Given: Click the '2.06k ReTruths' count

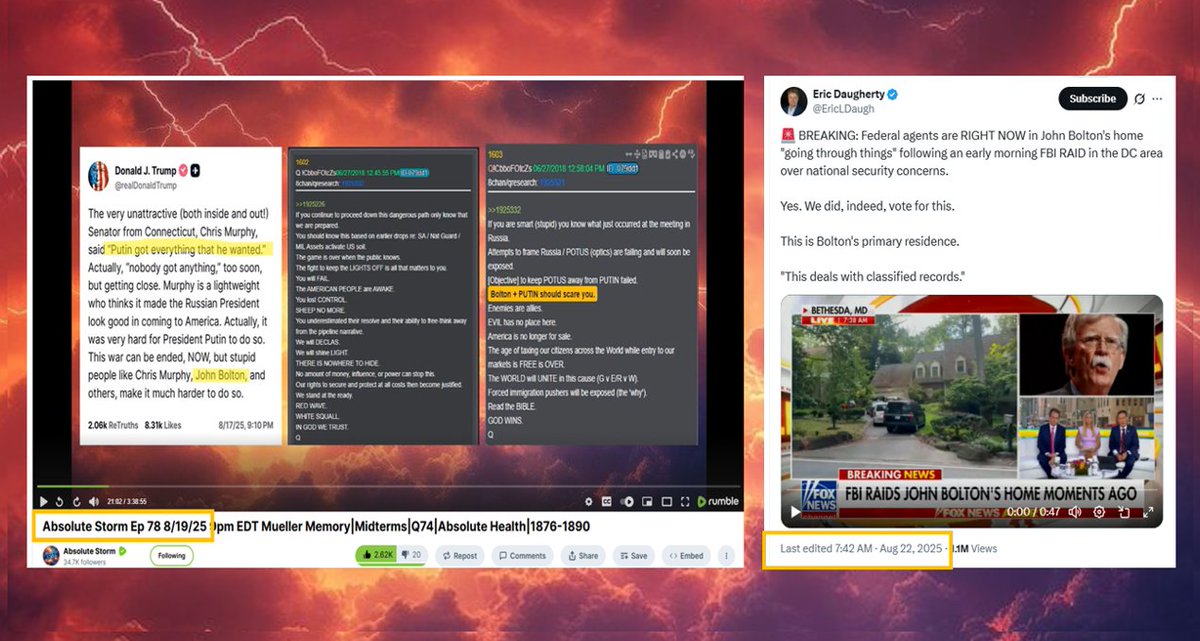Looking at the screenshot, I should [112, 425].
